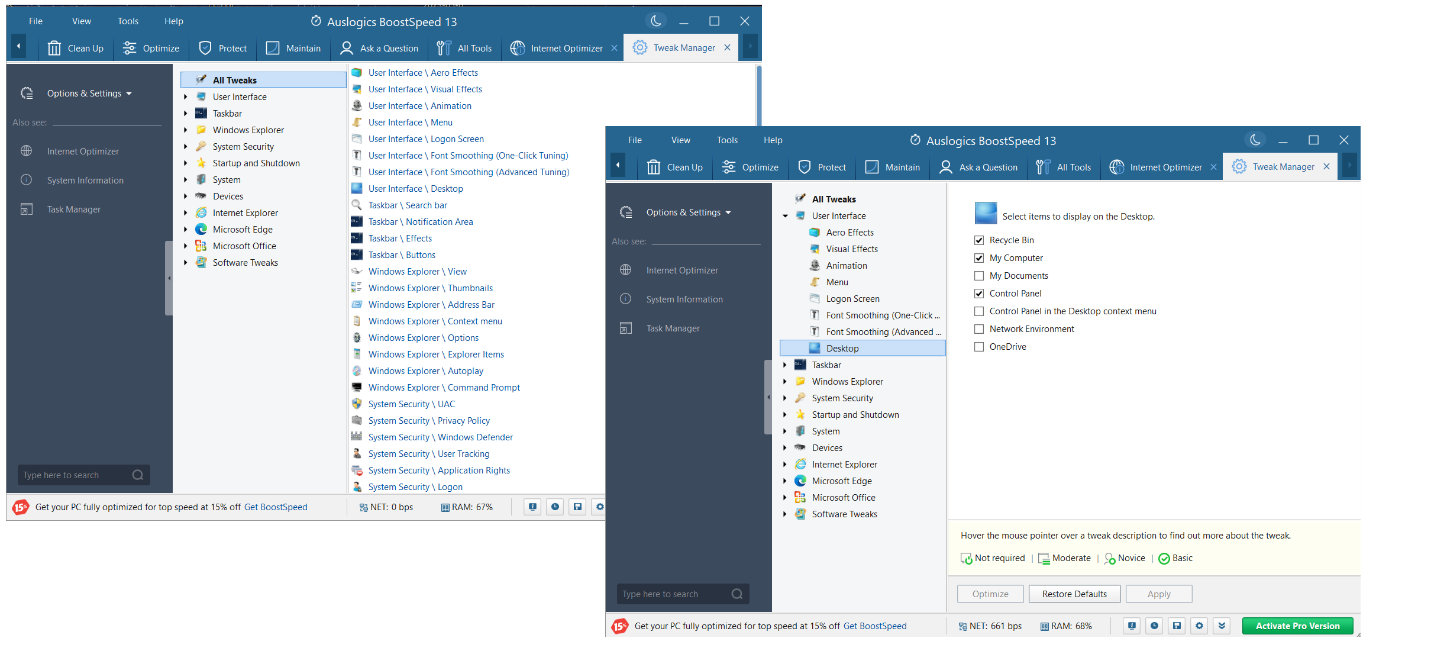Click left tab-scroll arrow in front window
The height and width of the screenshot is (667, 1431).
point(618,166)
